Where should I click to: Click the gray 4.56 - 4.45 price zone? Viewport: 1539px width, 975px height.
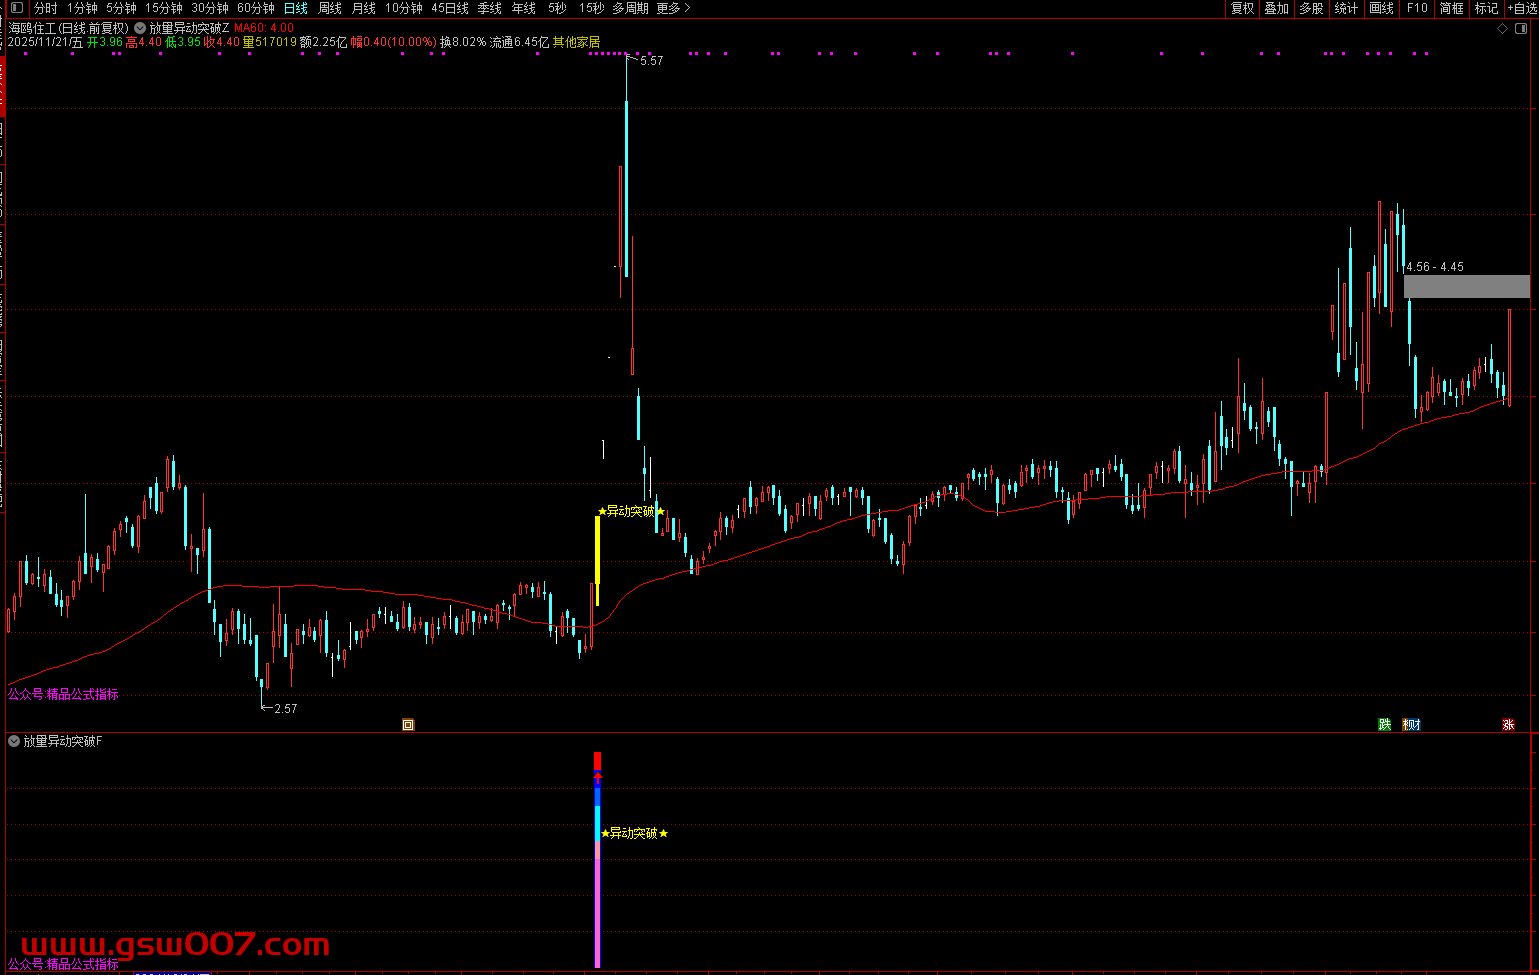tap(1466, 286)
